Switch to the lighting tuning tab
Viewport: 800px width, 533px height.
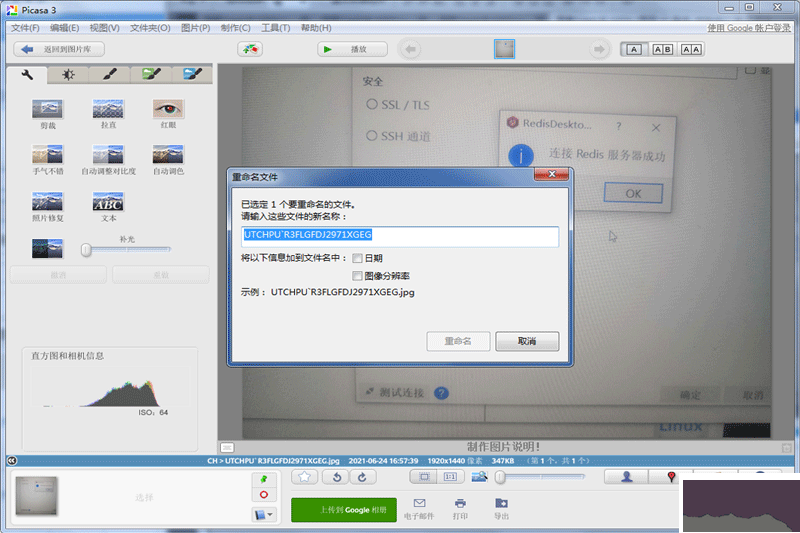tap(68, 74)
